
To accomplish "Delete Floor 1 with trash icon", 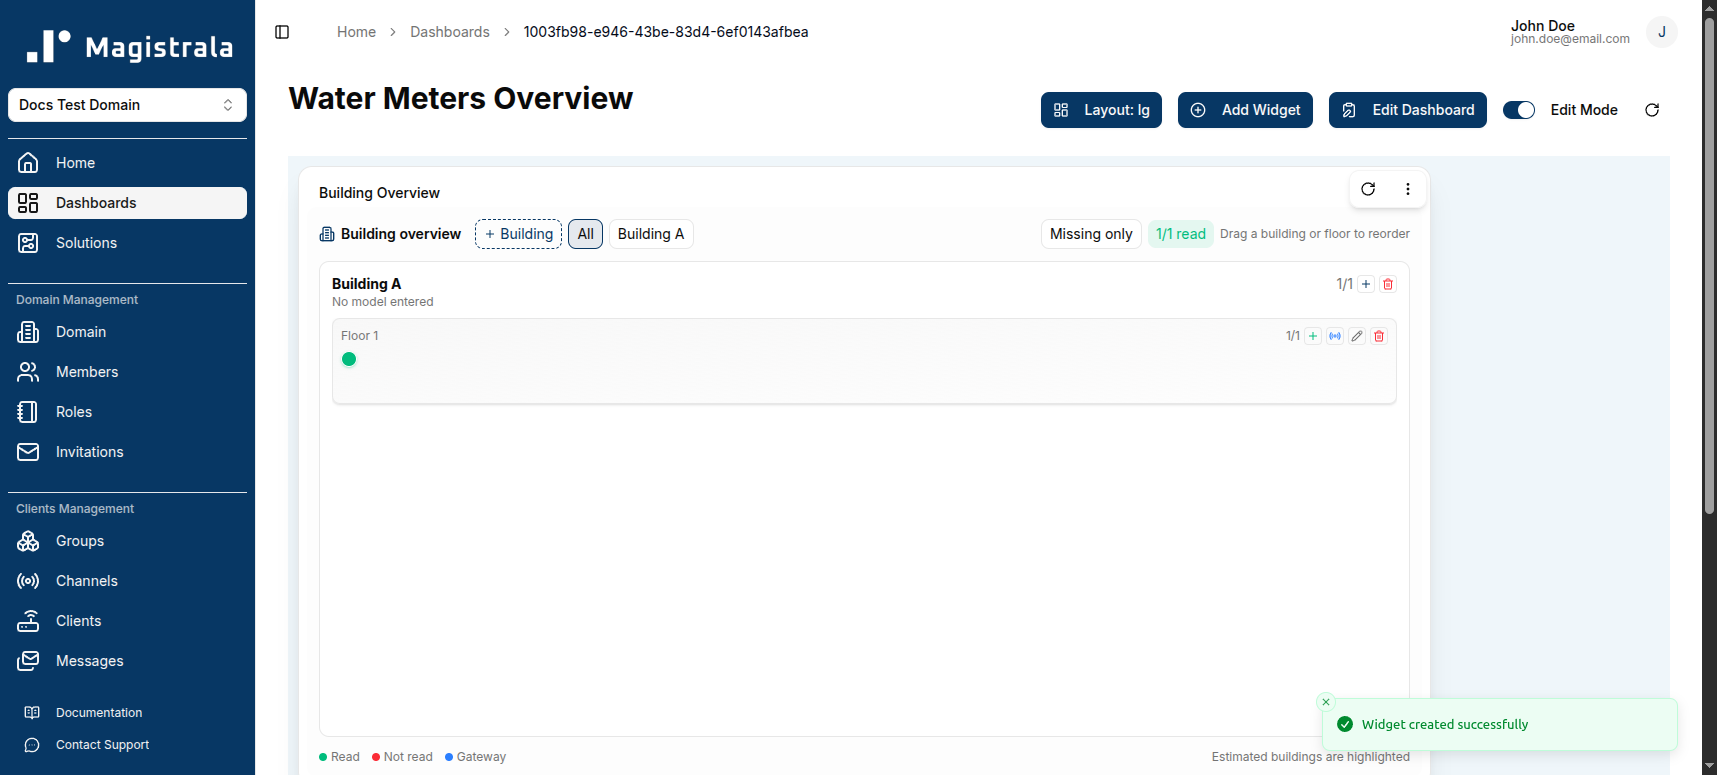I will pyautogui.click(x=1379, y=336).
